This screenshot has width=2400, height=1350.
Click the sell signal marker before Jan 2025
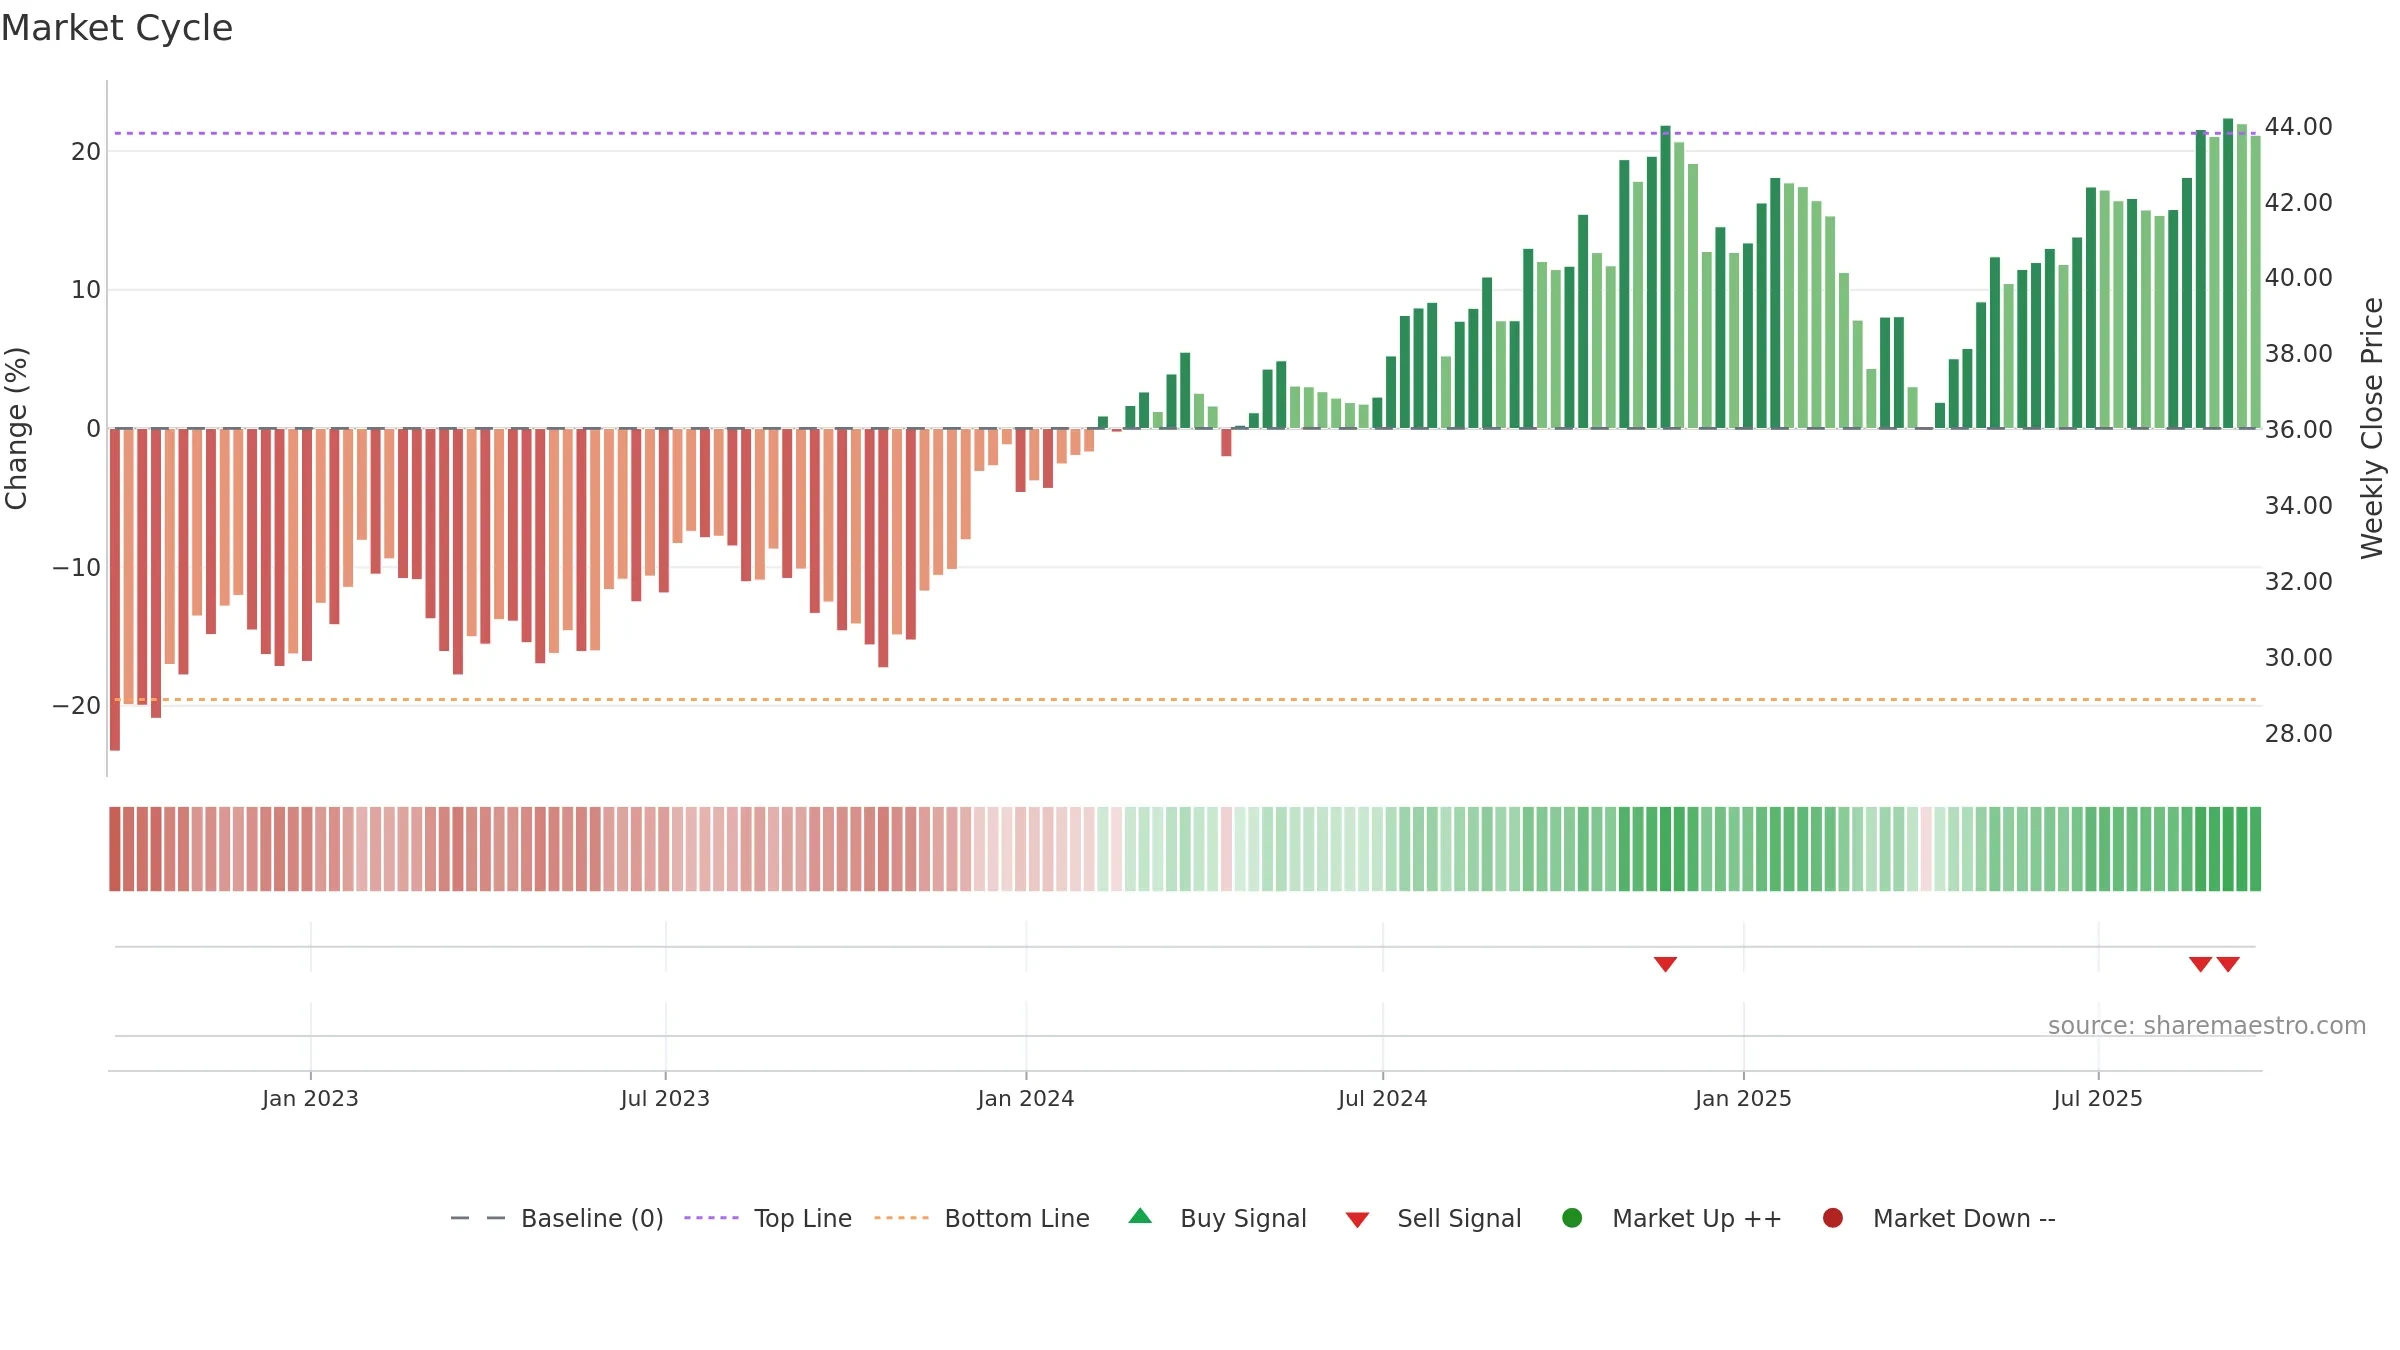[1665, 964]
